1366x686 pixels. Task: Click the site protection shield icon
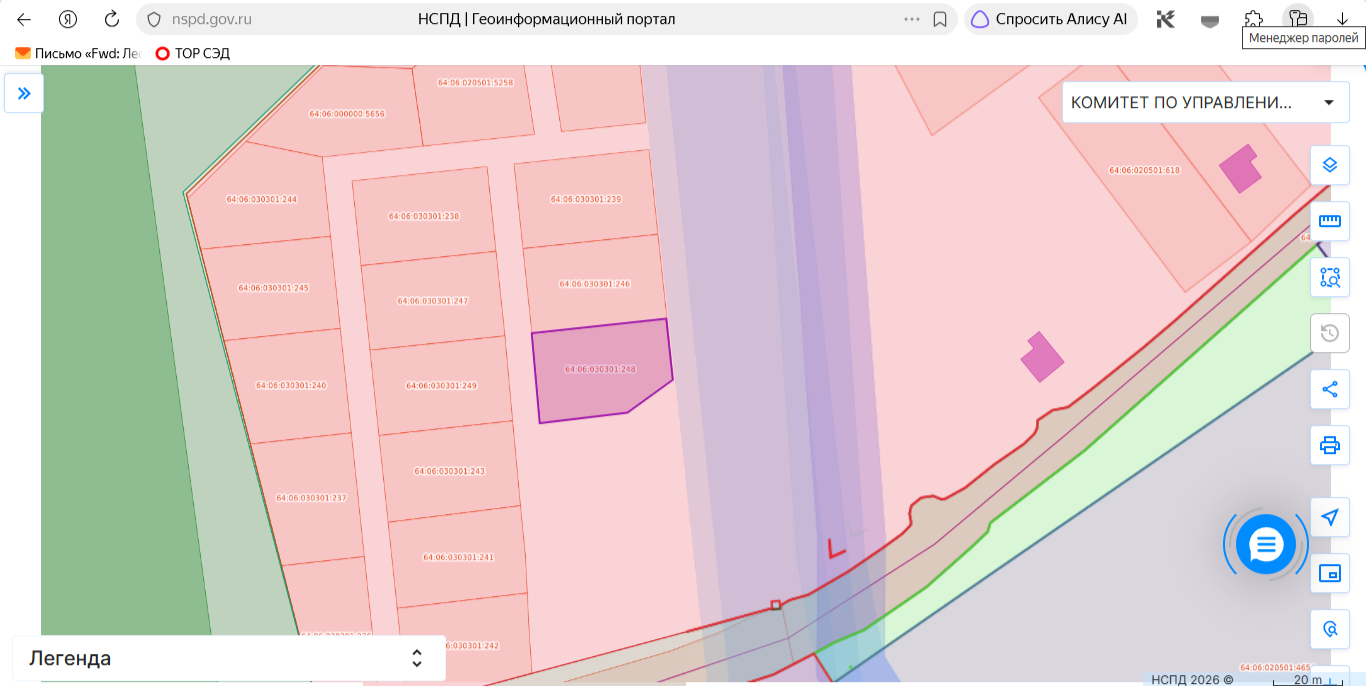[153, 19]
